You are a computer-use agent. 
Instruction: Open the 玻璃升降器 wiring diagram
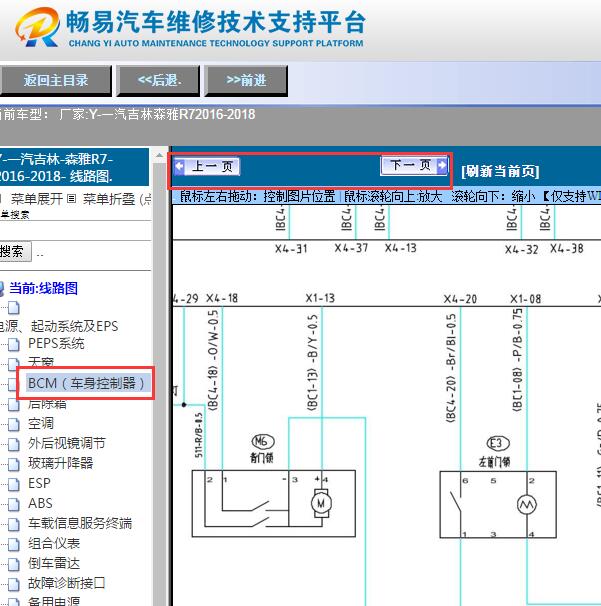pos(60,463)
